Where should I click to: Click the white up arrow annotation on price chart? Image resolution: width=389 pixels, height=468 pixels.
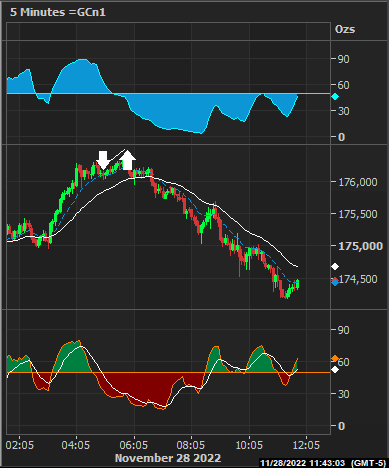[x=127, y=160]
